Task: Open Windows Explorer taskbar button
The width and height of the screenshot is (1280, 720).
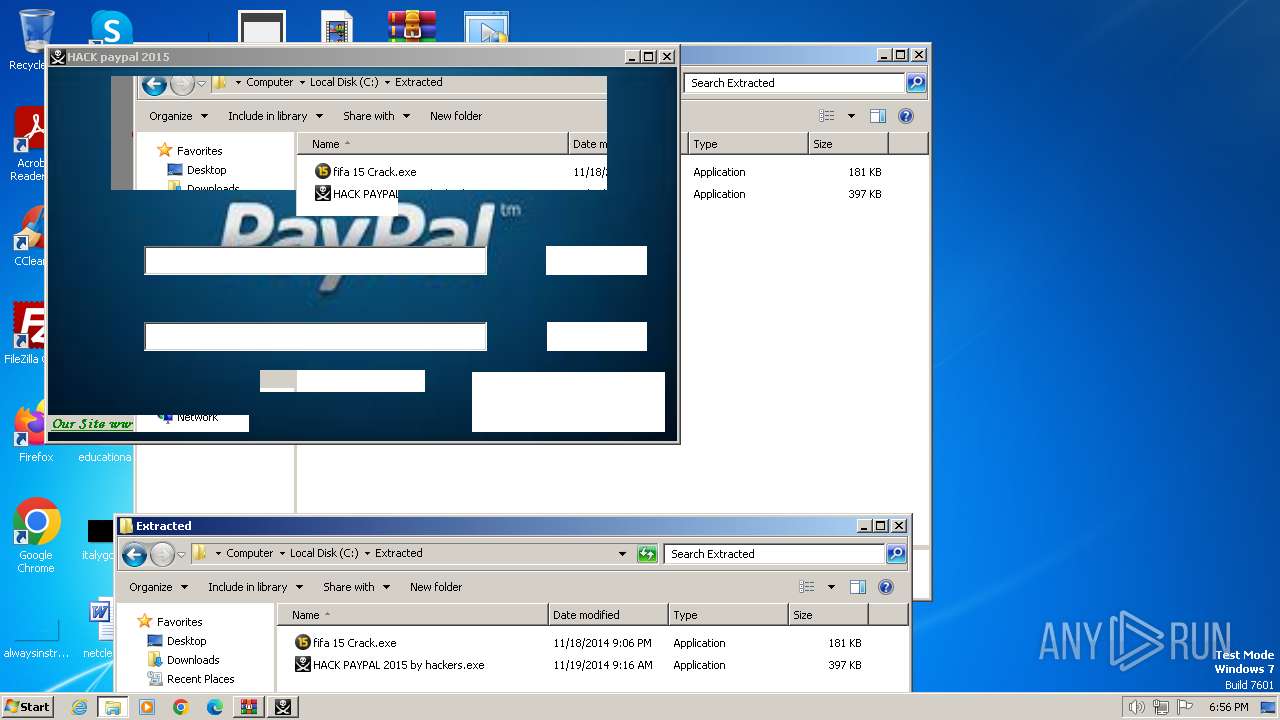Action: [x=113, y=707]
